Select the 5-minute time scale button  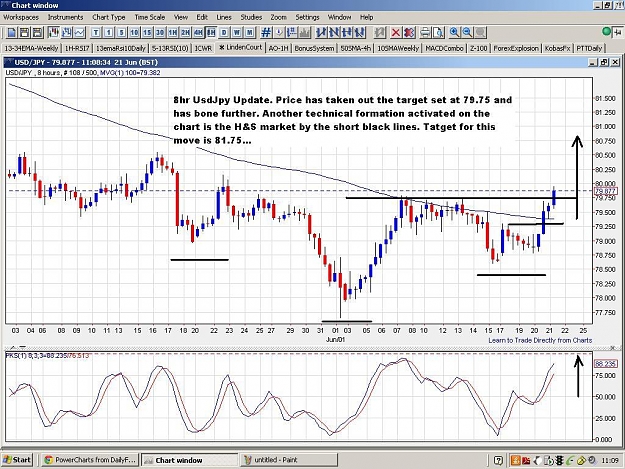click(122, 32)
